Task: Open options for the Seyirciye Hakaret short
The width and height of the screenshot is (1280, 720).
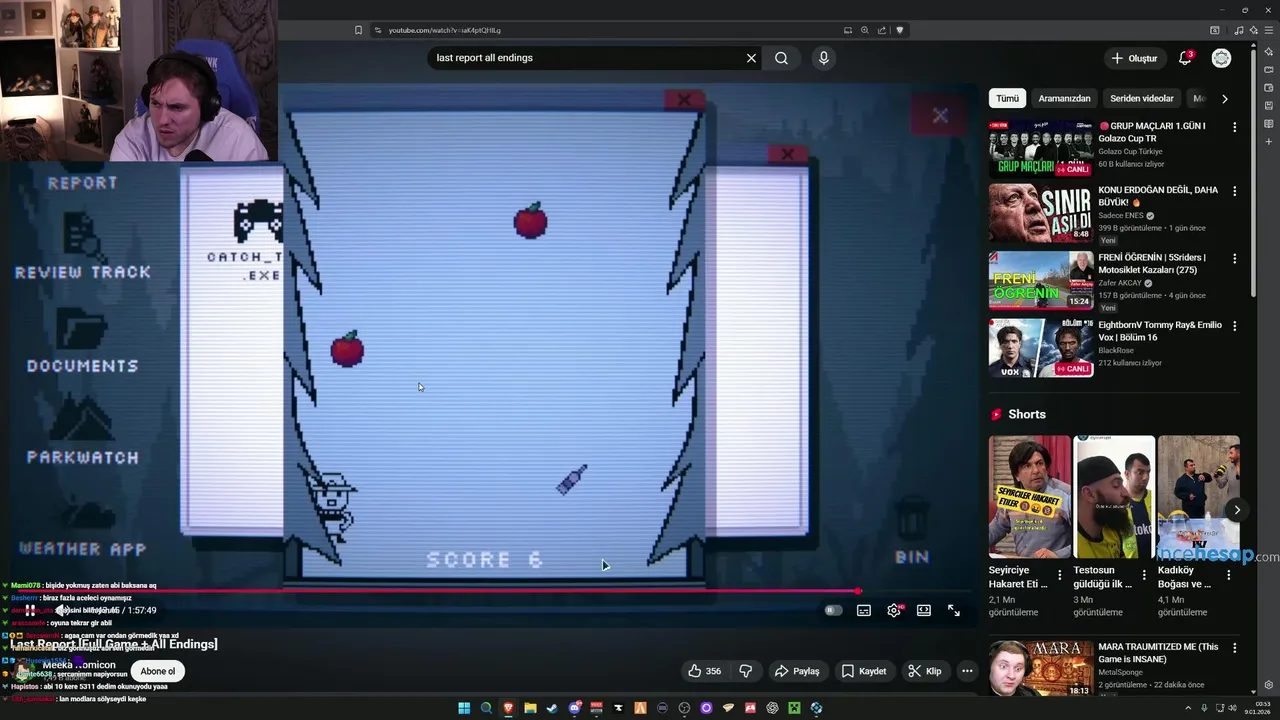Action: 1060,575
